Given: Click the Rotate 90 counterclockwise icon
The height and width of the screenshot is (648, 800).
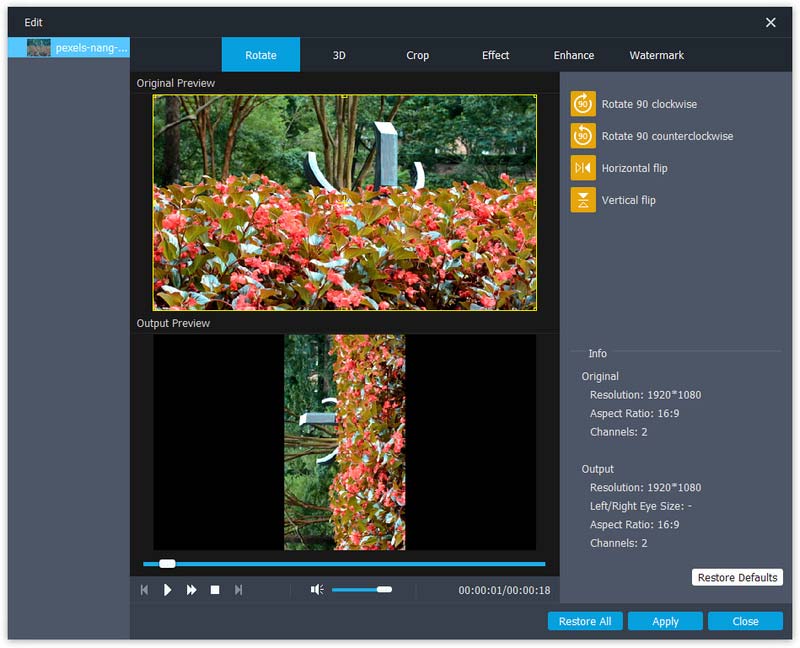Looking at the screenshot, I should pos(583,136).
